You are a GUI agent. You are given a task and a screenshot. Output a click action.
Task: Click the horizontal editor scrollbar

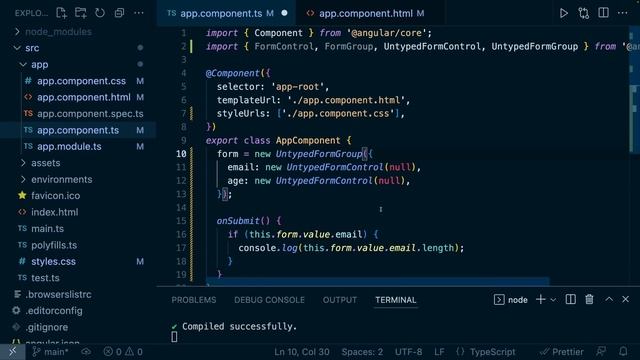pyautogui.click(x=378, y=282)
